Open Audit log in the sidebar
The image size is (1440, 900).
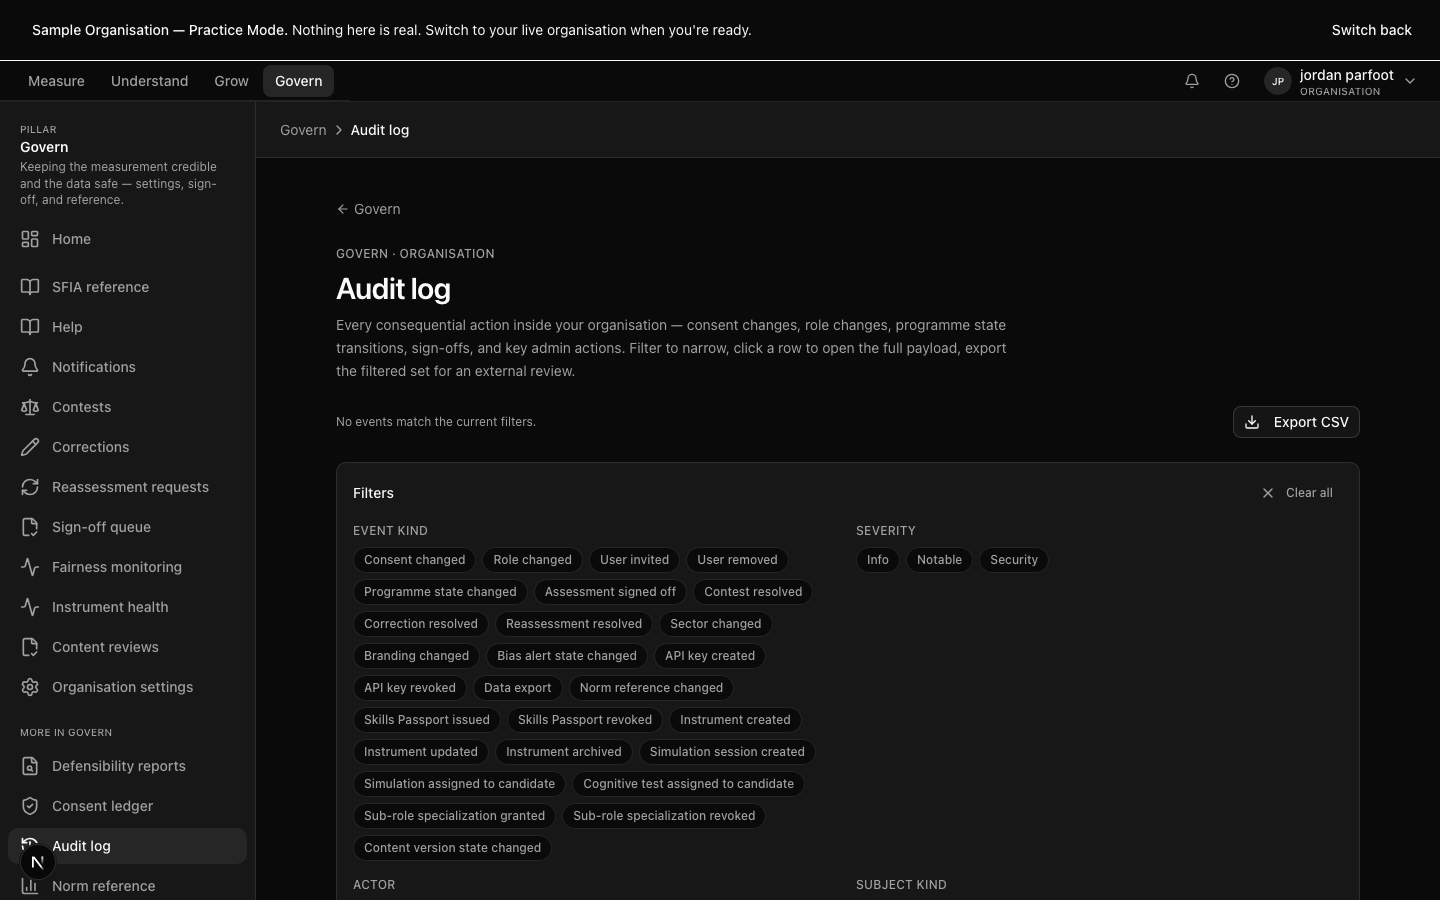[127, 846]
